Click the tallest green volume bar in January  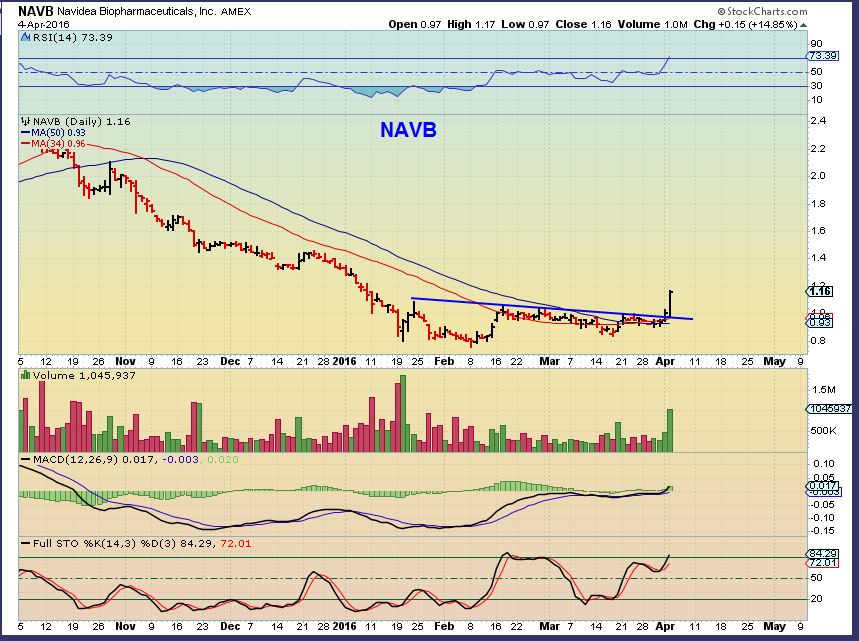pyautogui.click(x=404, y=413)
